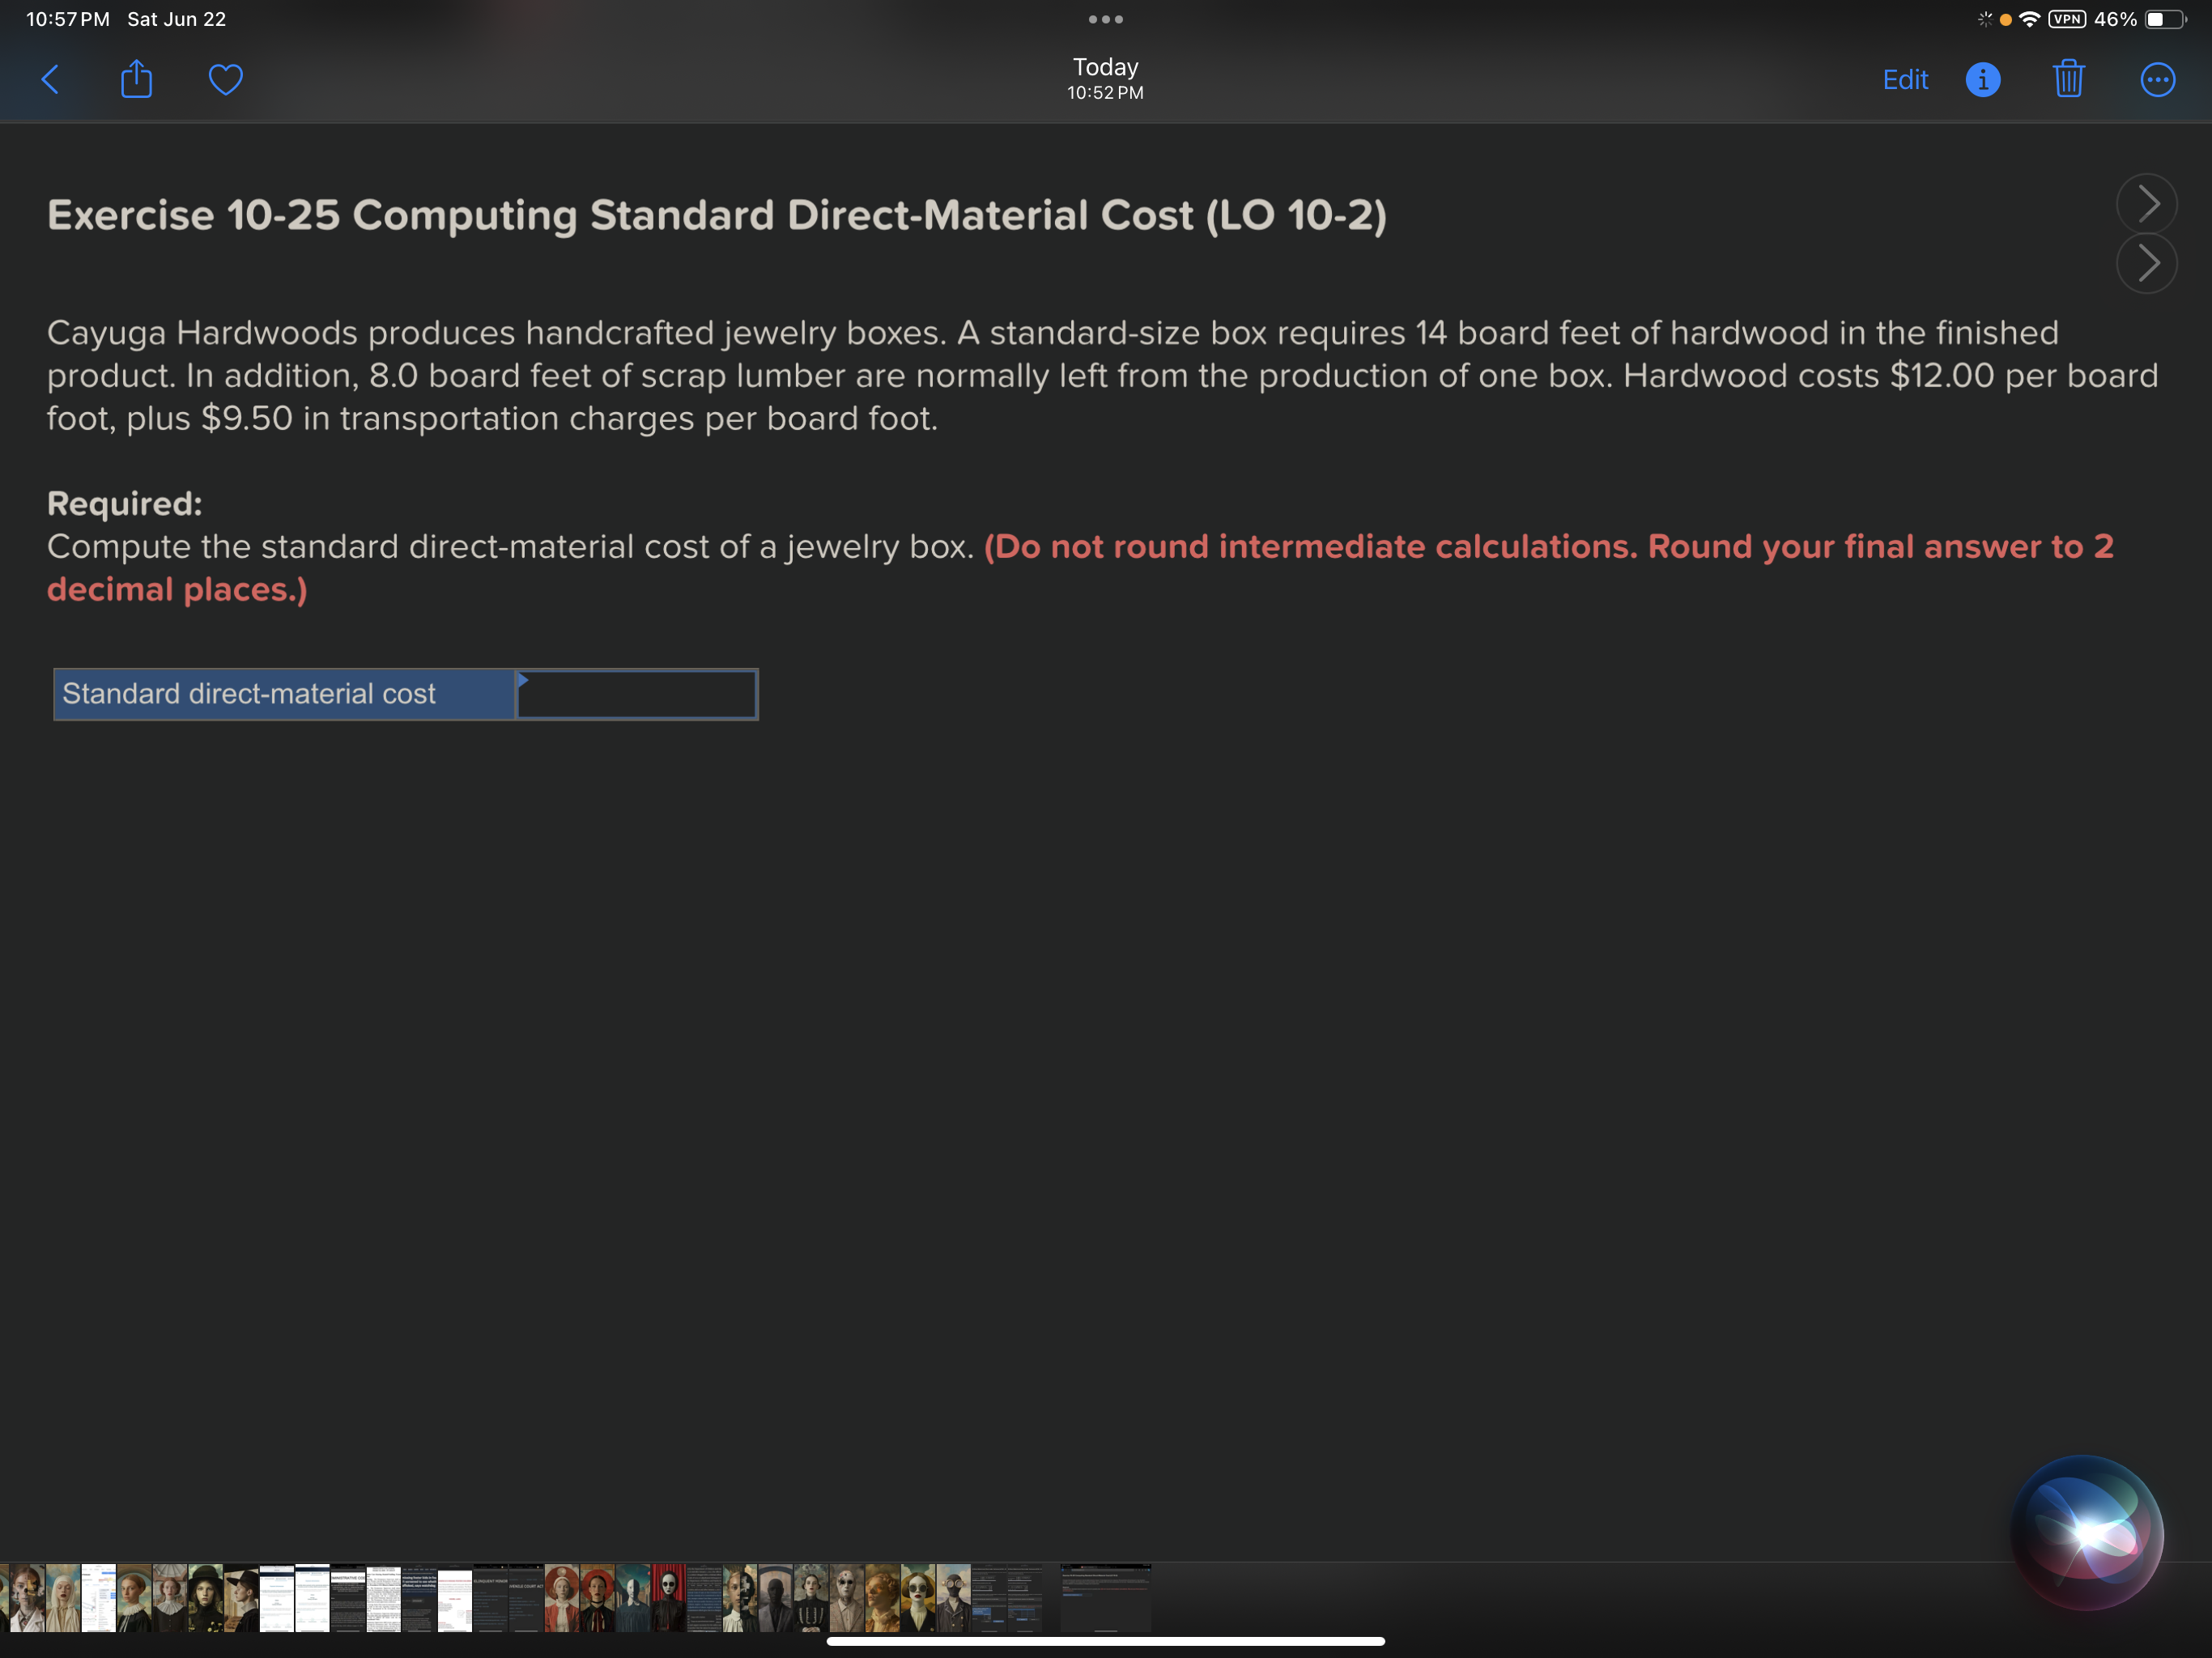Favorite photo with heart icon
The width and height of the screenshot is (2212, 1658).
(225, 79)
